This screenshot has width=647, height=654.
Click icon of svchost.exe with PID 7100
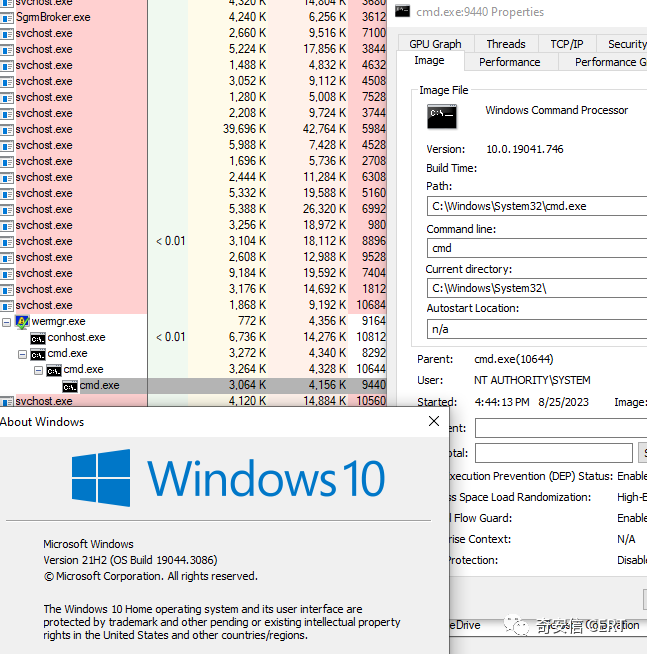pyautogui.click(x=7, y=34)
